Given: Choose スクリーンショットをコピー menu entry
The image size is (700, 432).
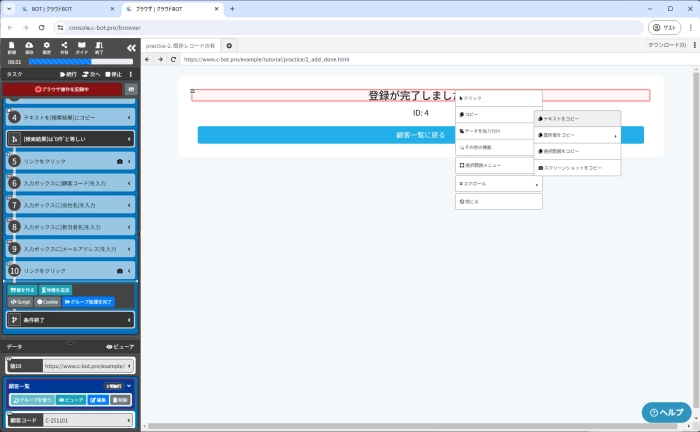Looking at the screenshot, I should pyautogui.click(x=577, y=167).
